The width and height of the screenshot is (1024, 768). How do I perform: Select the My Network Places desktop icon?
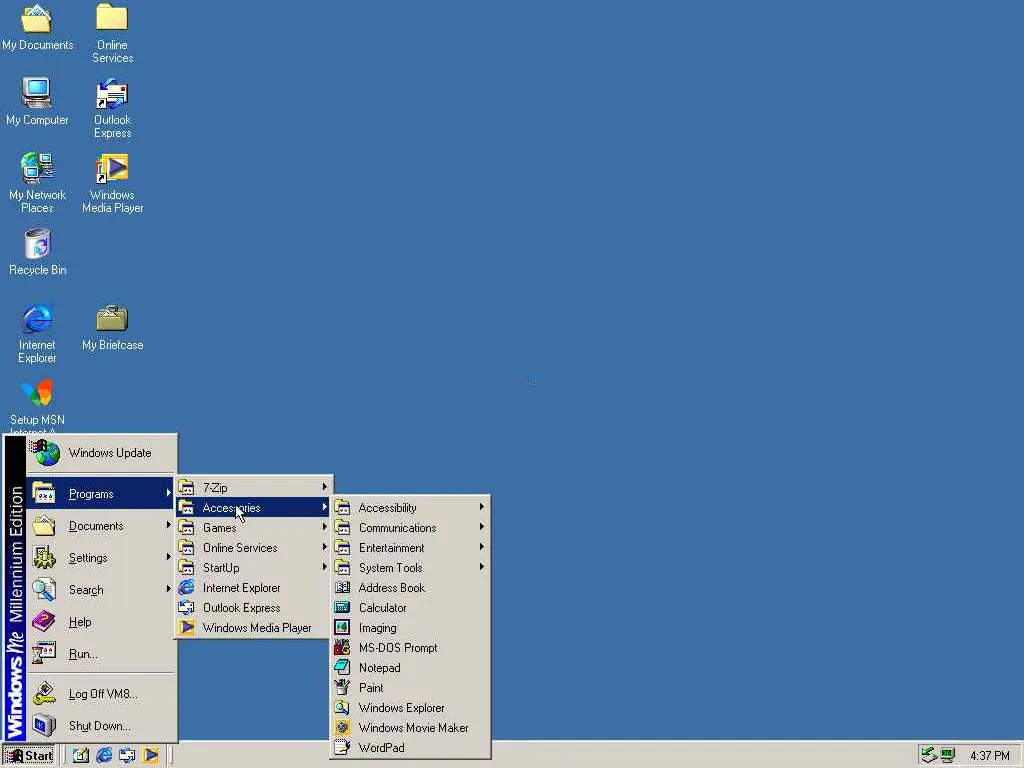(x=37, y=183)
